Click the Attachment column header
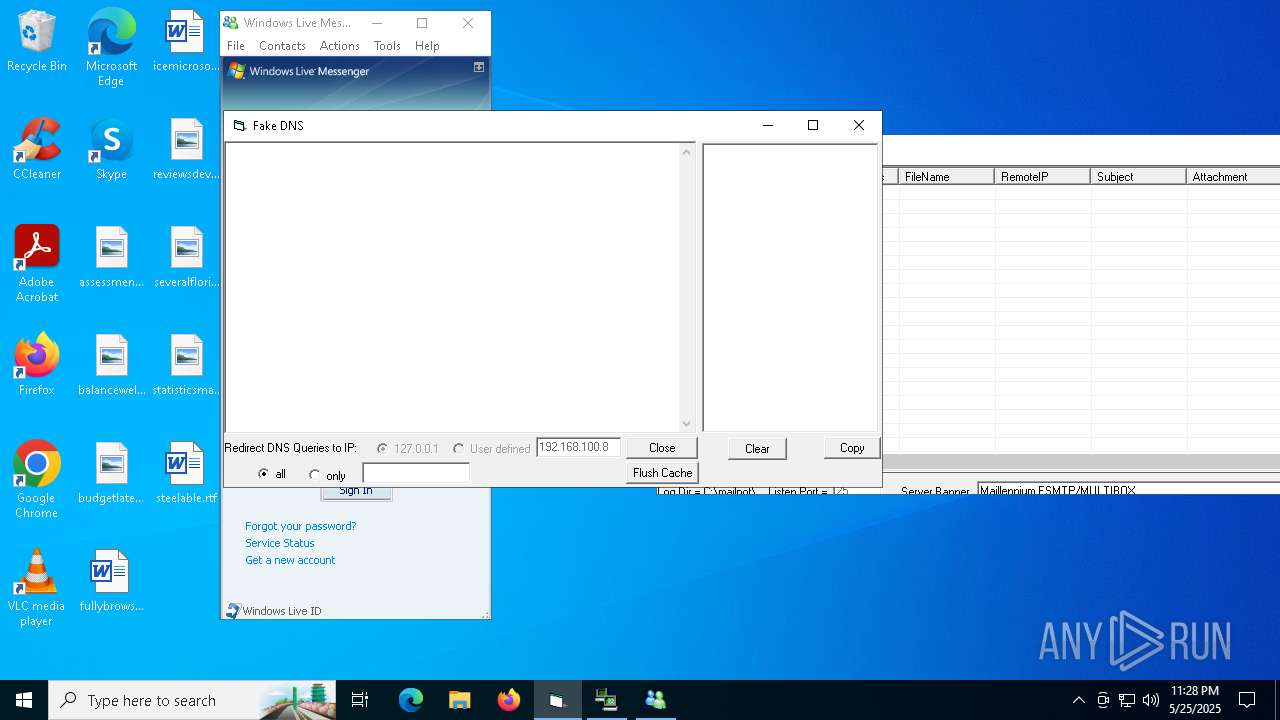The image size is (1280, 720). [1233, 176]
